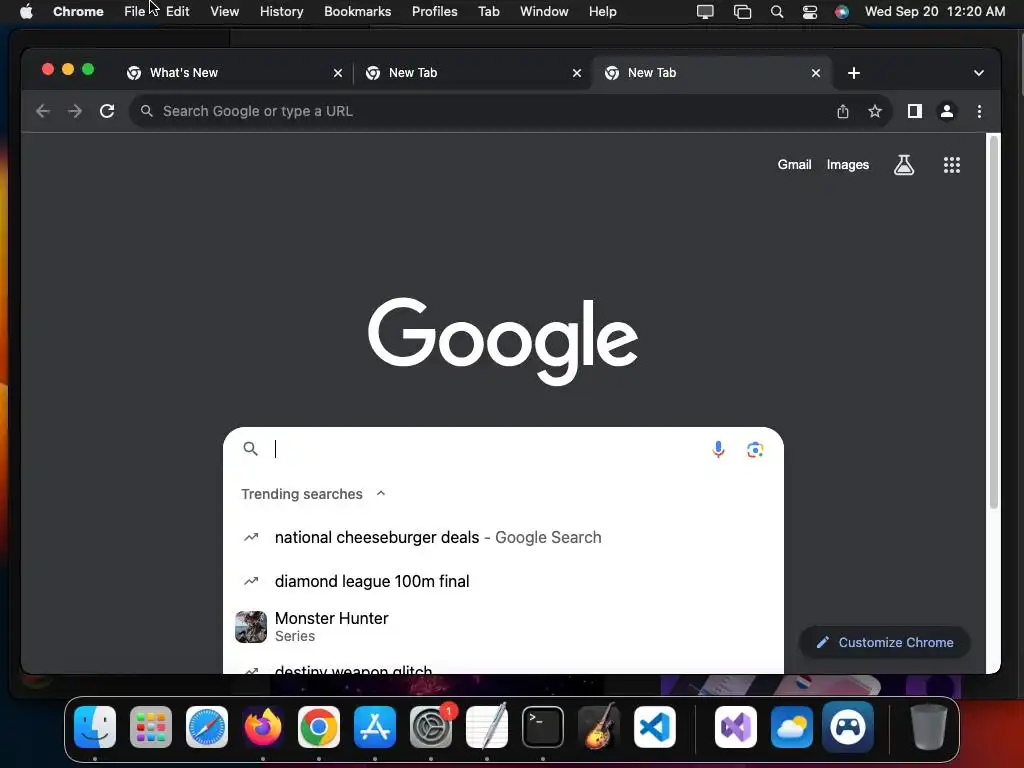Viewport: 1024px width, 768px height.
Task: Collapse the Trending searches section
Action: point(381,494)
